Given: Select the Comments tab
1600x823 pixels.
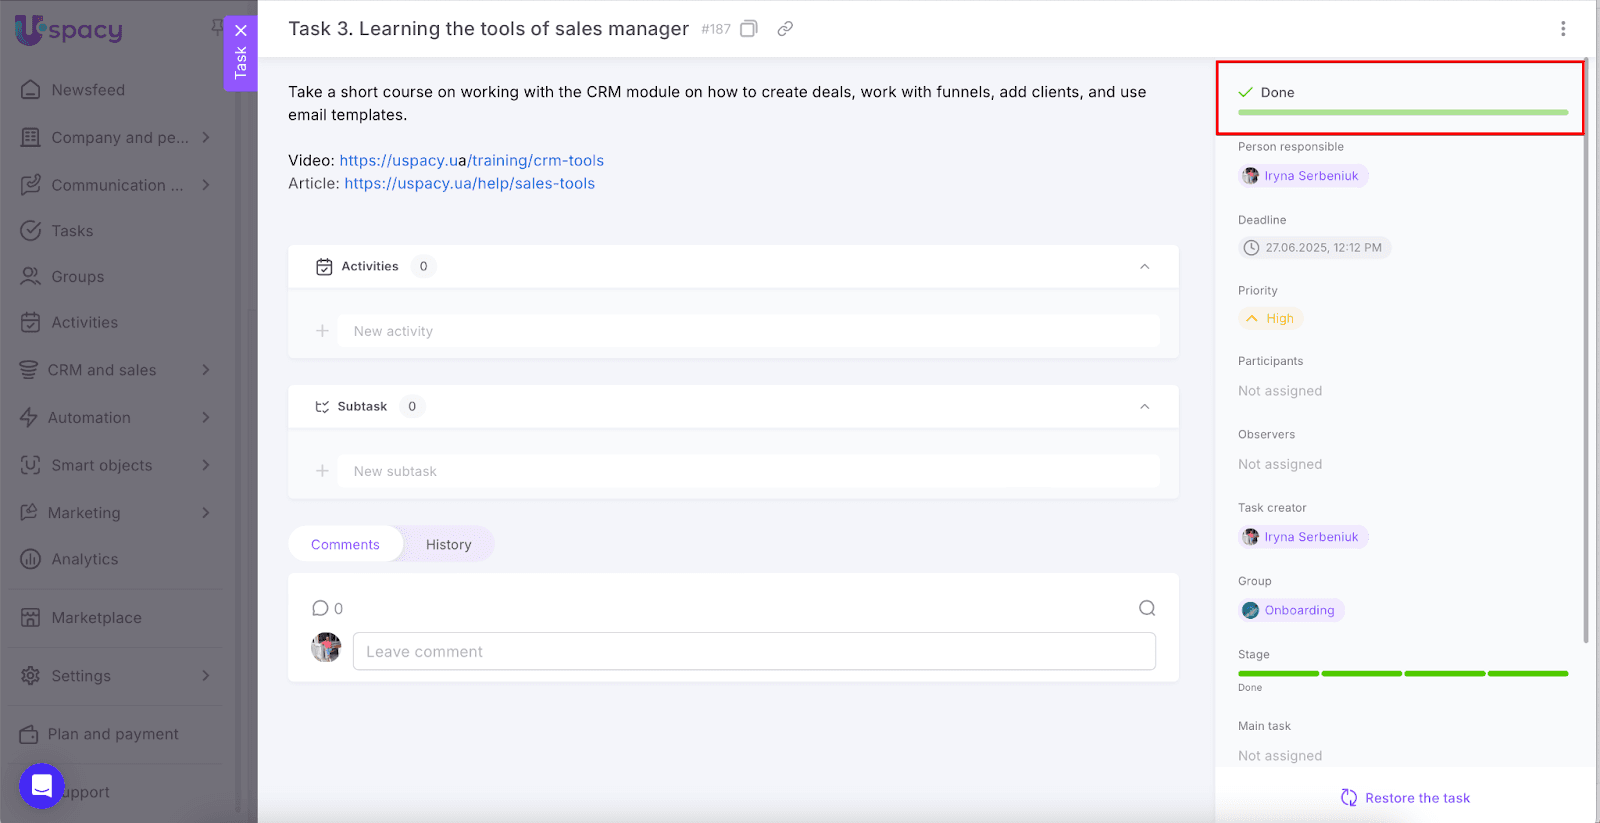Looking at the screenshot, I should click(x=345, y=545).
